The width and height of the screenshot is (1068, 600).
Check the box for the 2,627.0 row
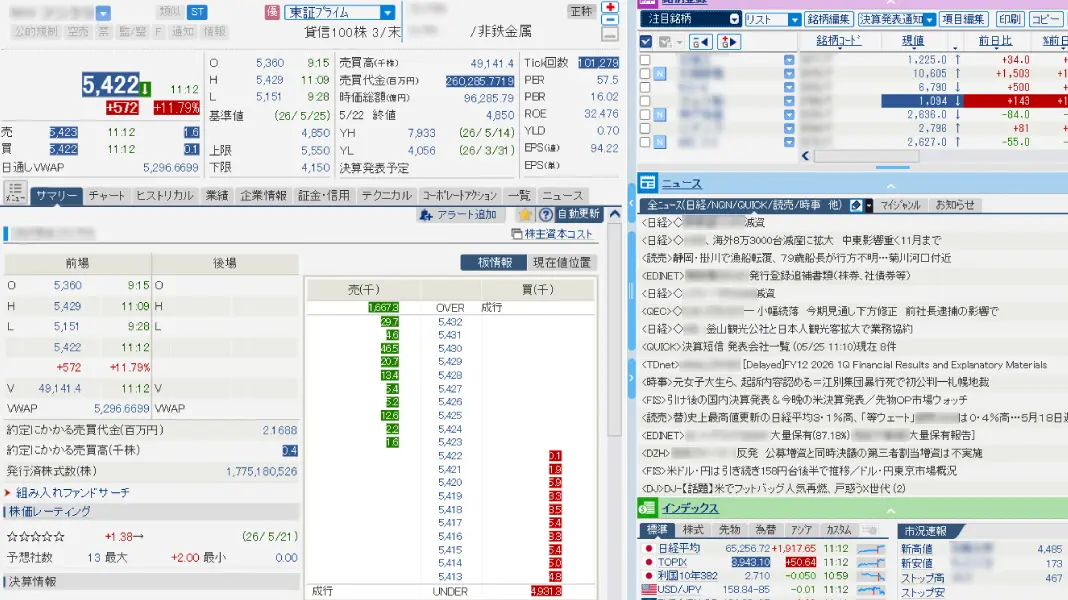tap(645, 142)
